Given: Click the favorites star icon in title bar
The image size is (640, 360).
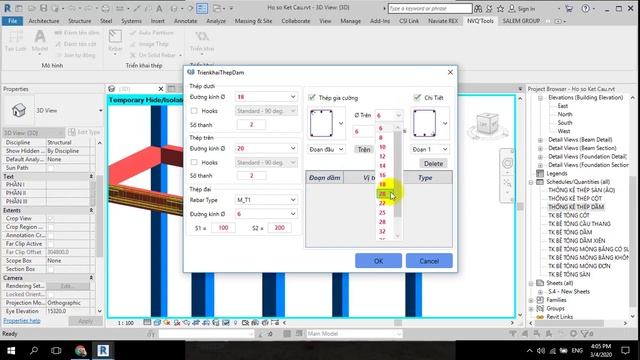Looking at the screenshot, I should click(x=500, y=8).
